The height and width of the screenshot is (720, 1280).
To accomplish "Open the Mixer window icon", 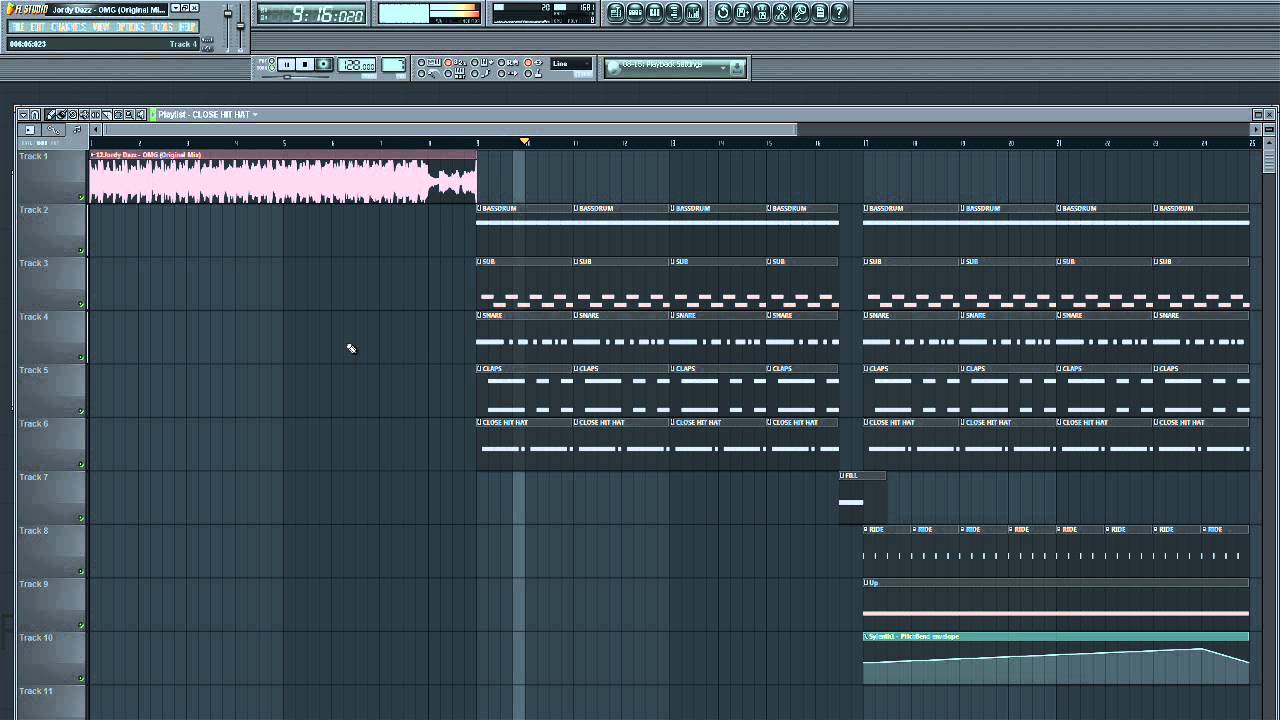I will coord(693,12).
